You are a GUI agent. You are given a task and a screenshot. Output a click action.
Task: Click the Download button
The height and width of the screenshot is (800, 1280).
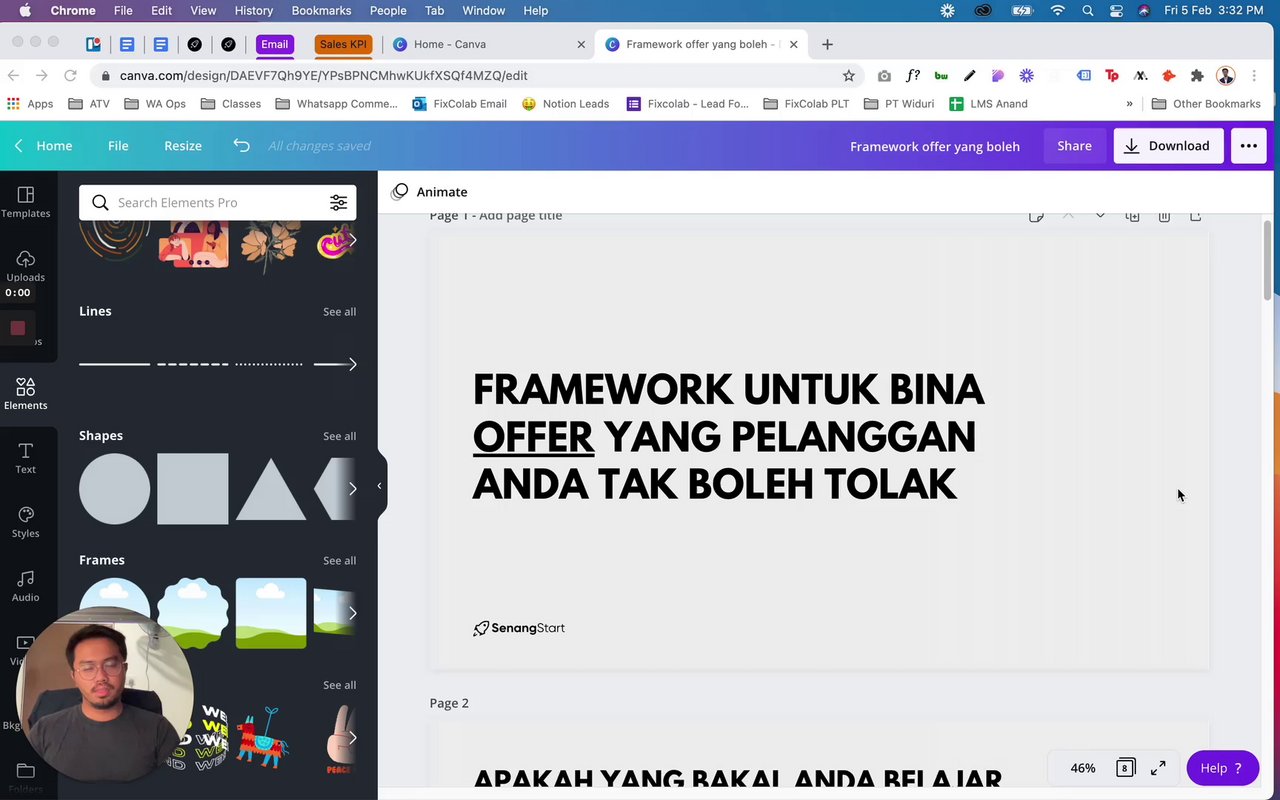click(x=1168, y=145)
